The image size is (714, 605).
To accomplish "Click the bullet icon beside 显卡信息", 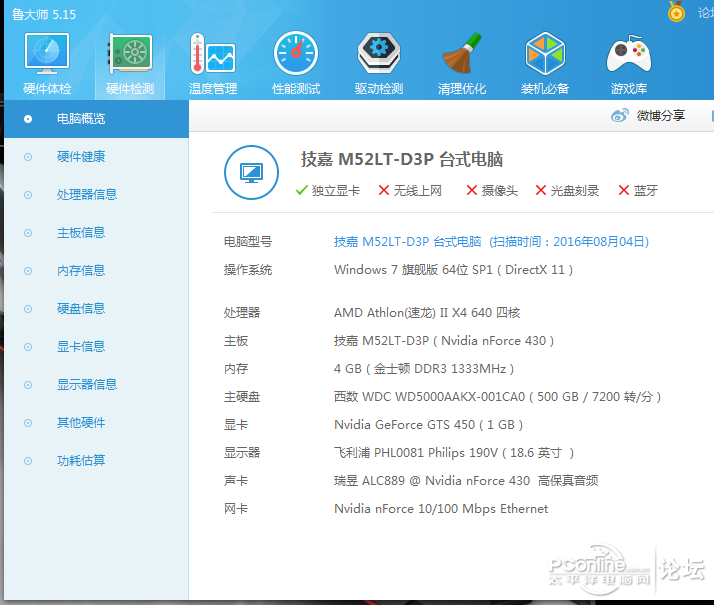I will (x=28, y=347).
